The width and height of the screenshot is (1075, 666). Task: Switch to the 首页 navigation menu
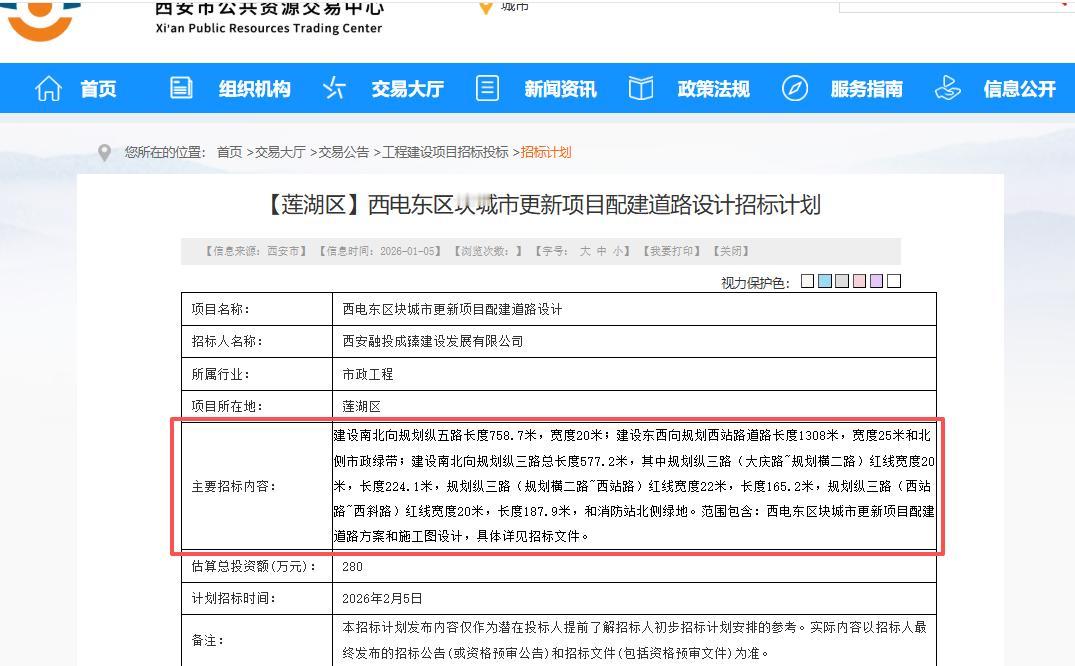[x=97, y=88]
